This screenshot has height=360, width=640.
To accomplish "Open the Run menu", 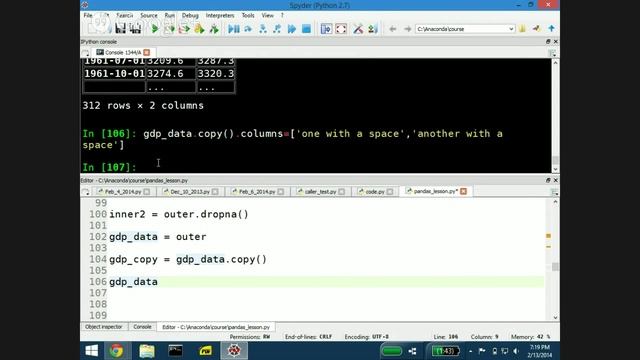I will coord(170,16).
